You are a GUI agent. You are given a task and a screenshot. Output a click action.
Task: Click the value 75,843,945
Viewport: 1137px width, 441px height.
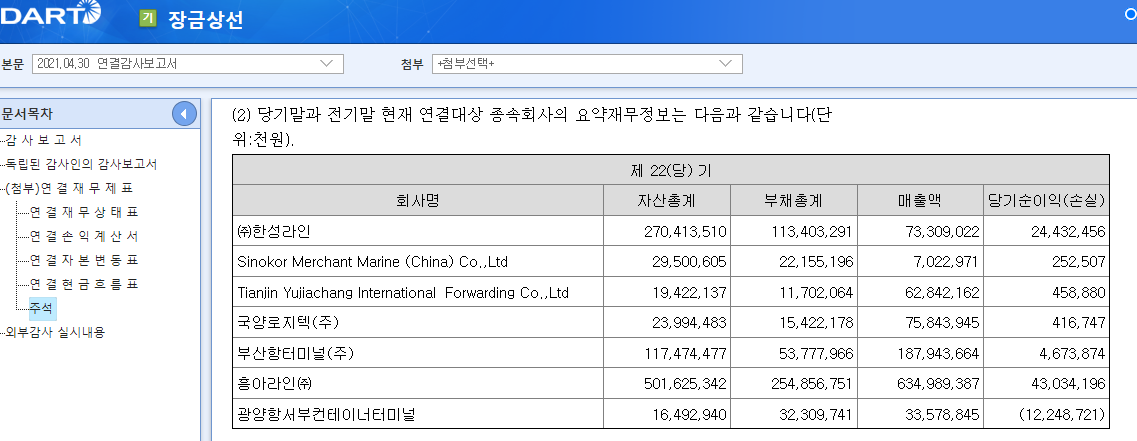click(942, 323)
